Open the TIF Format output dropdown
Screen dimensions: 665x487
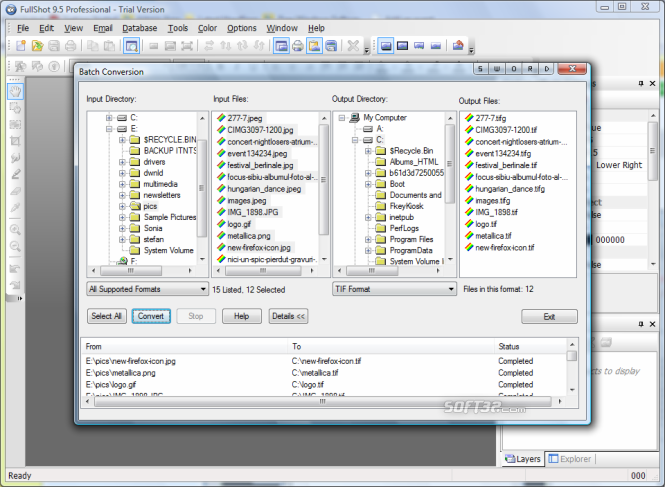click(394, 289)
